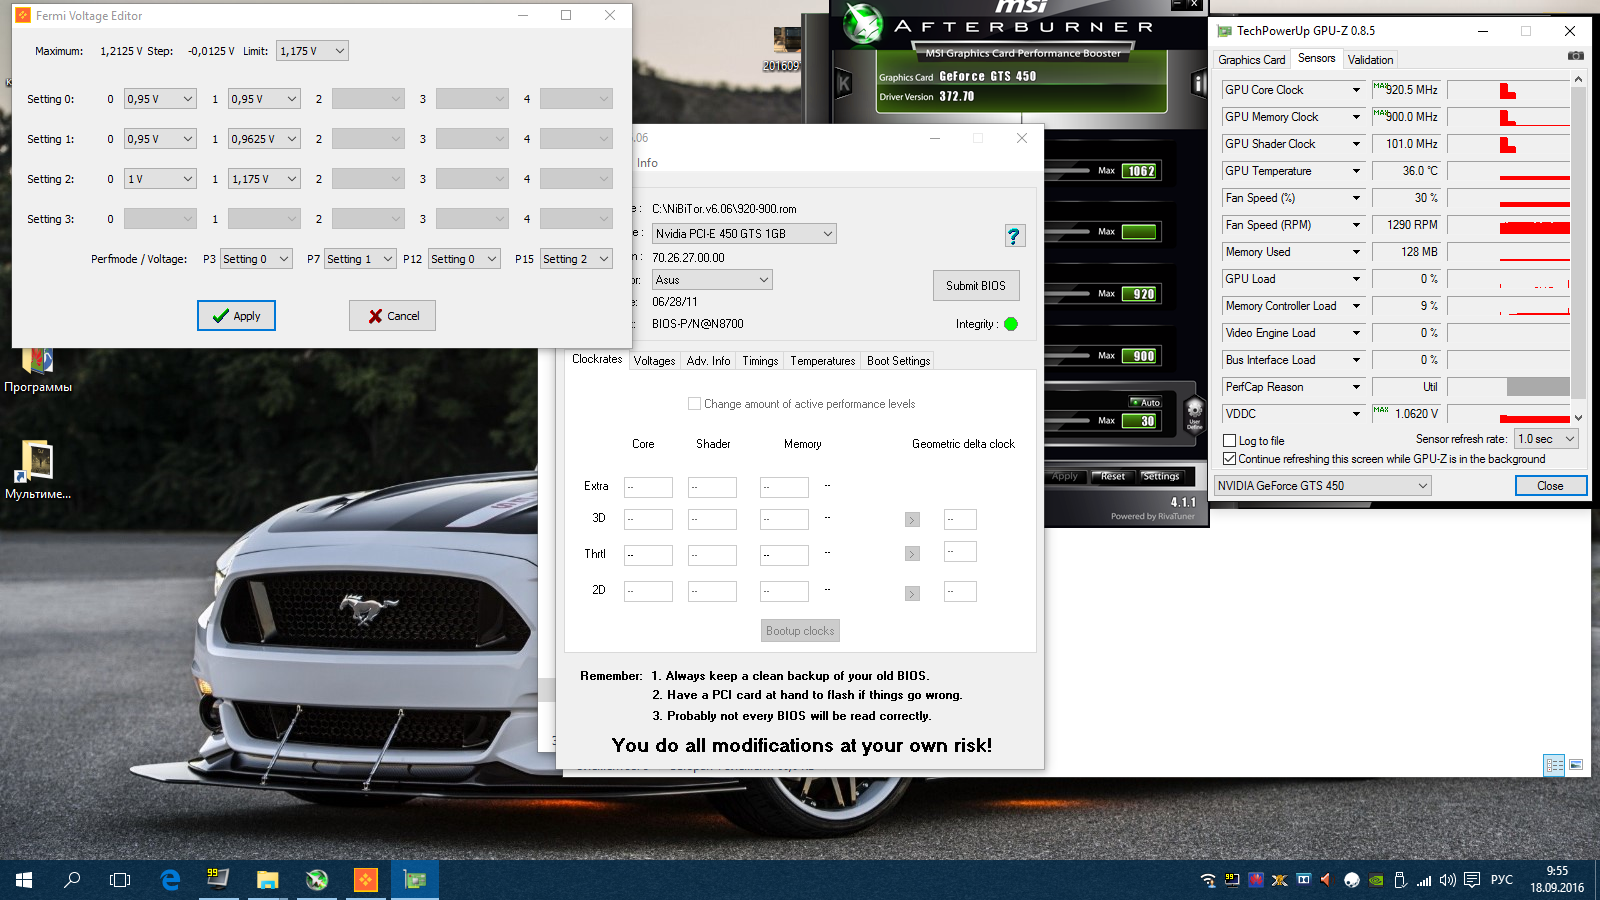The image size is (1600, 900).
Task: Switch to the Adv. Info tab
Action: point(708,361)
